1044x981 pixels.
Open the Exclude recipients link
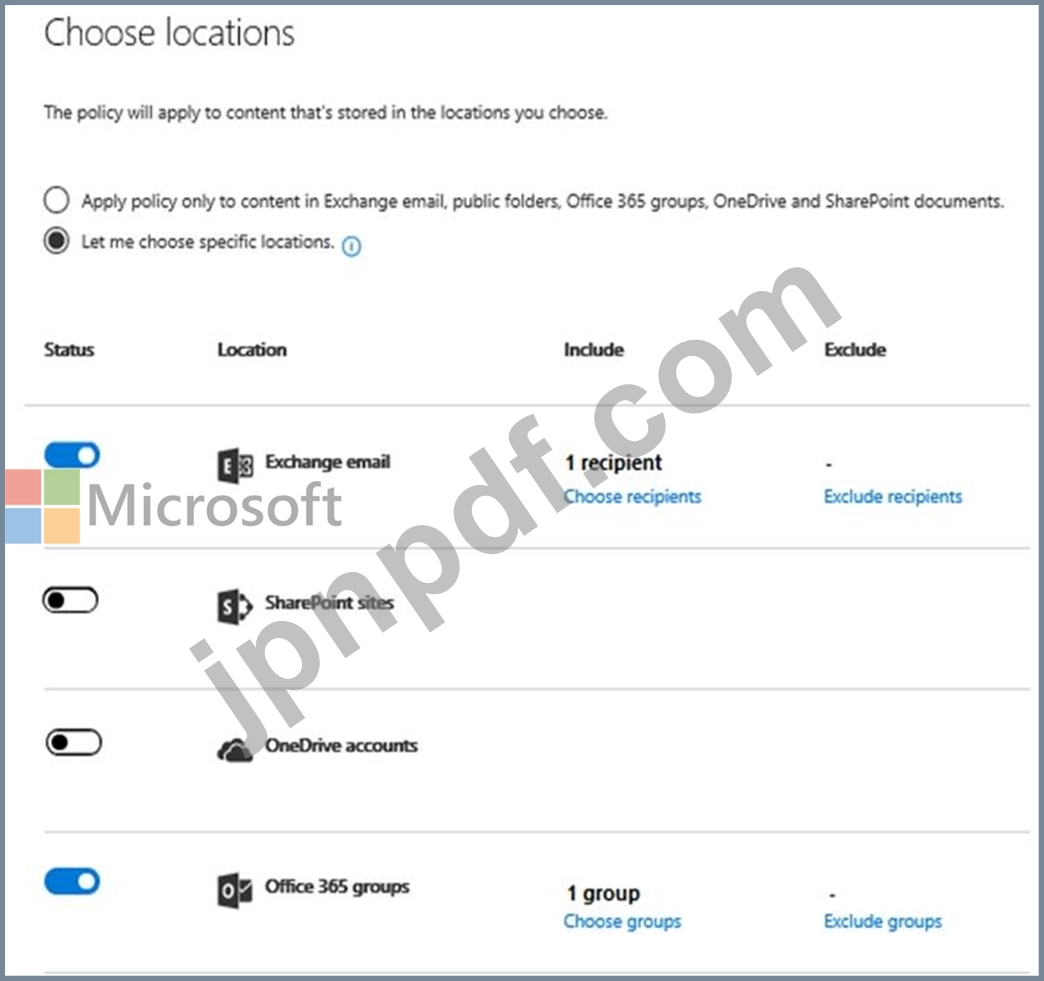click(x=893, y=496)
